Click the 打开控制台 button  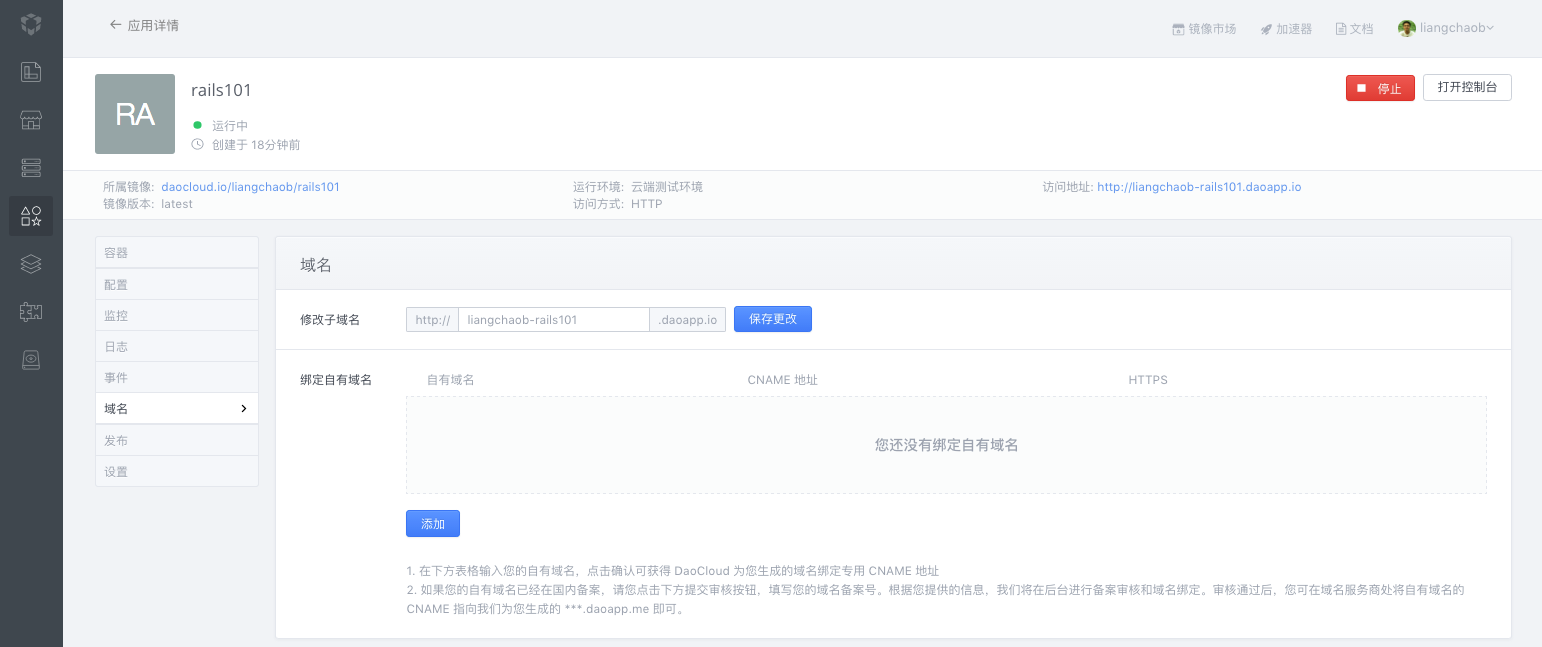click(x=1467, y=87)
